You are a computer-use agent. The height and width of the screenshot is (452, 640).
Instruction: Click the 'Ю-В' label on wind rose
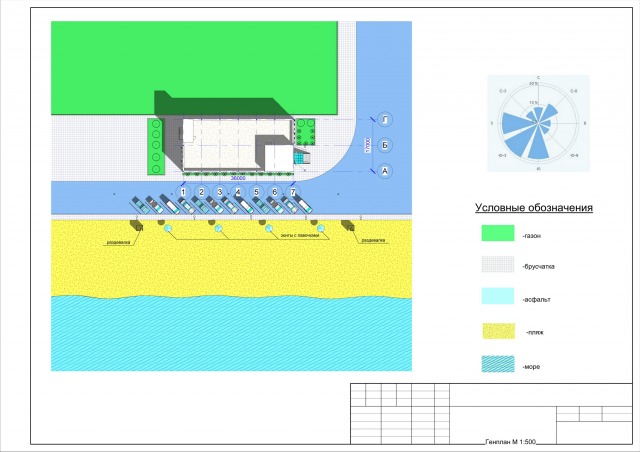(x=574, y=156)
